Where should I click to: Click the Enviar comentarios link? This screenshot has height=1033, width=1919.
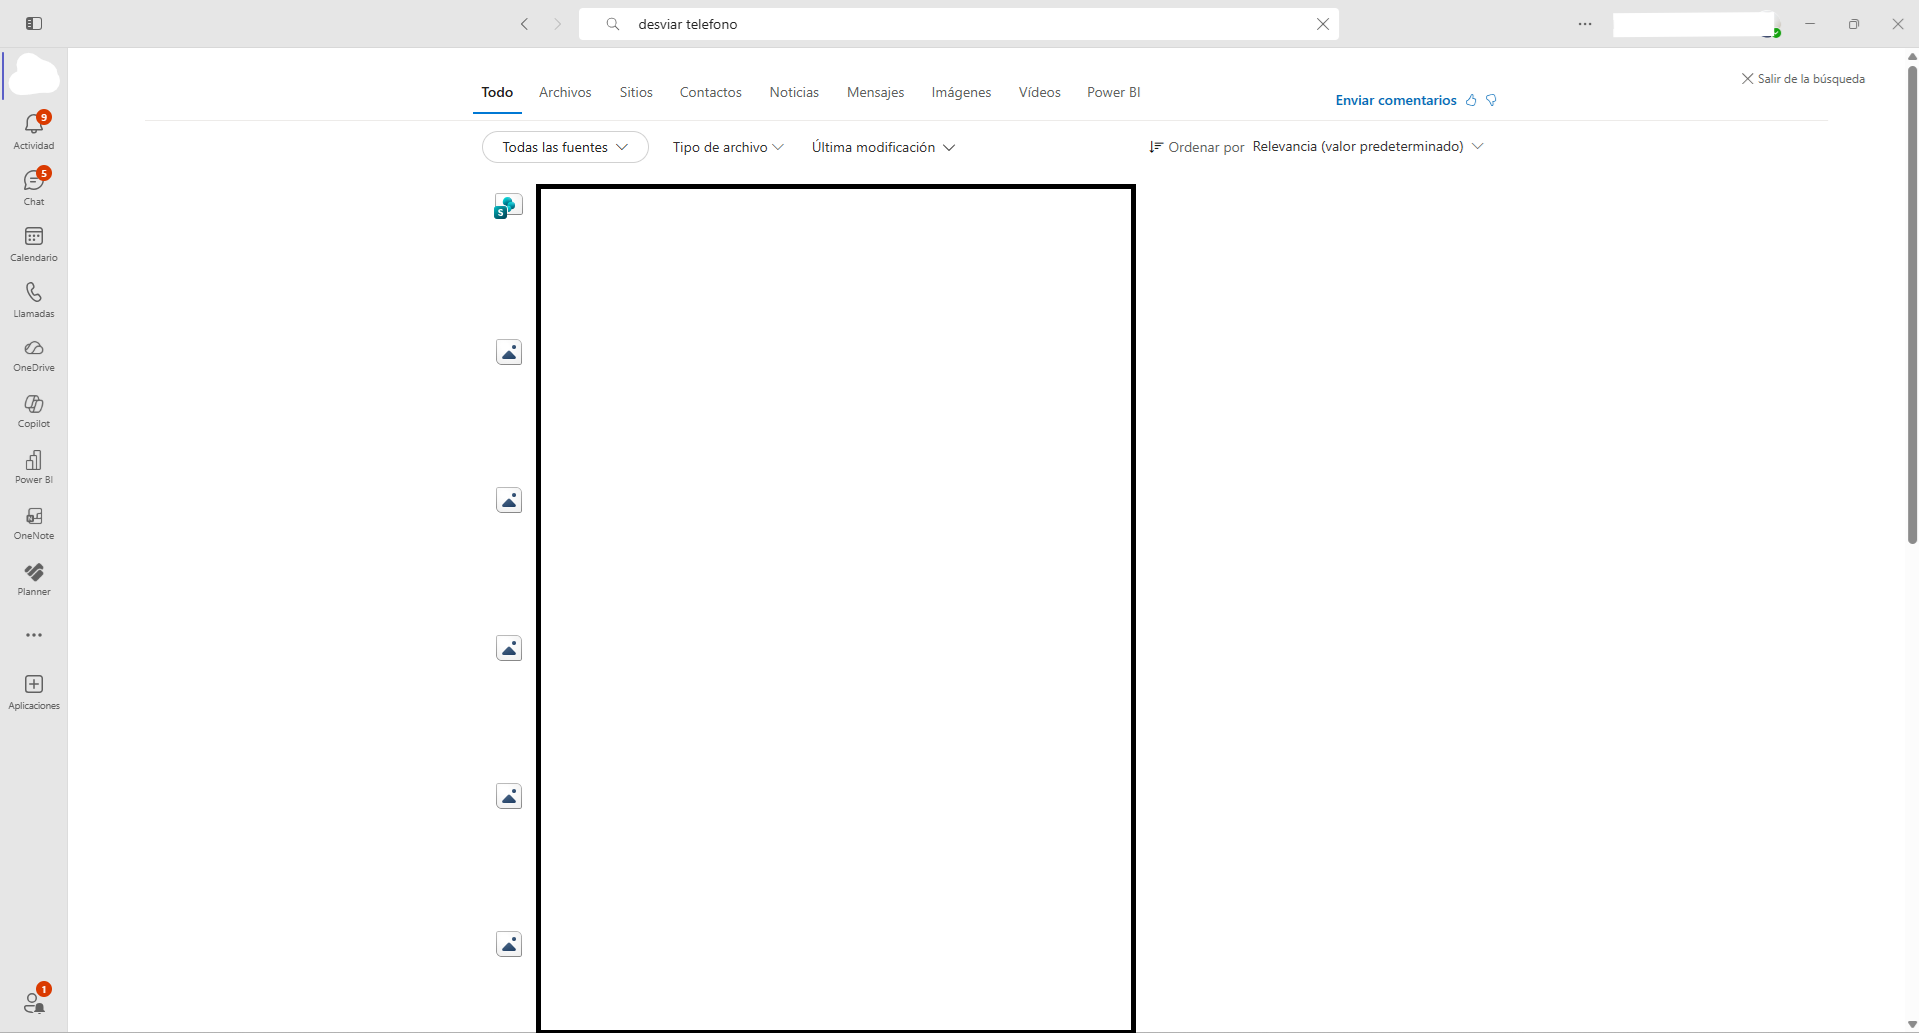tap(1396, 100)
